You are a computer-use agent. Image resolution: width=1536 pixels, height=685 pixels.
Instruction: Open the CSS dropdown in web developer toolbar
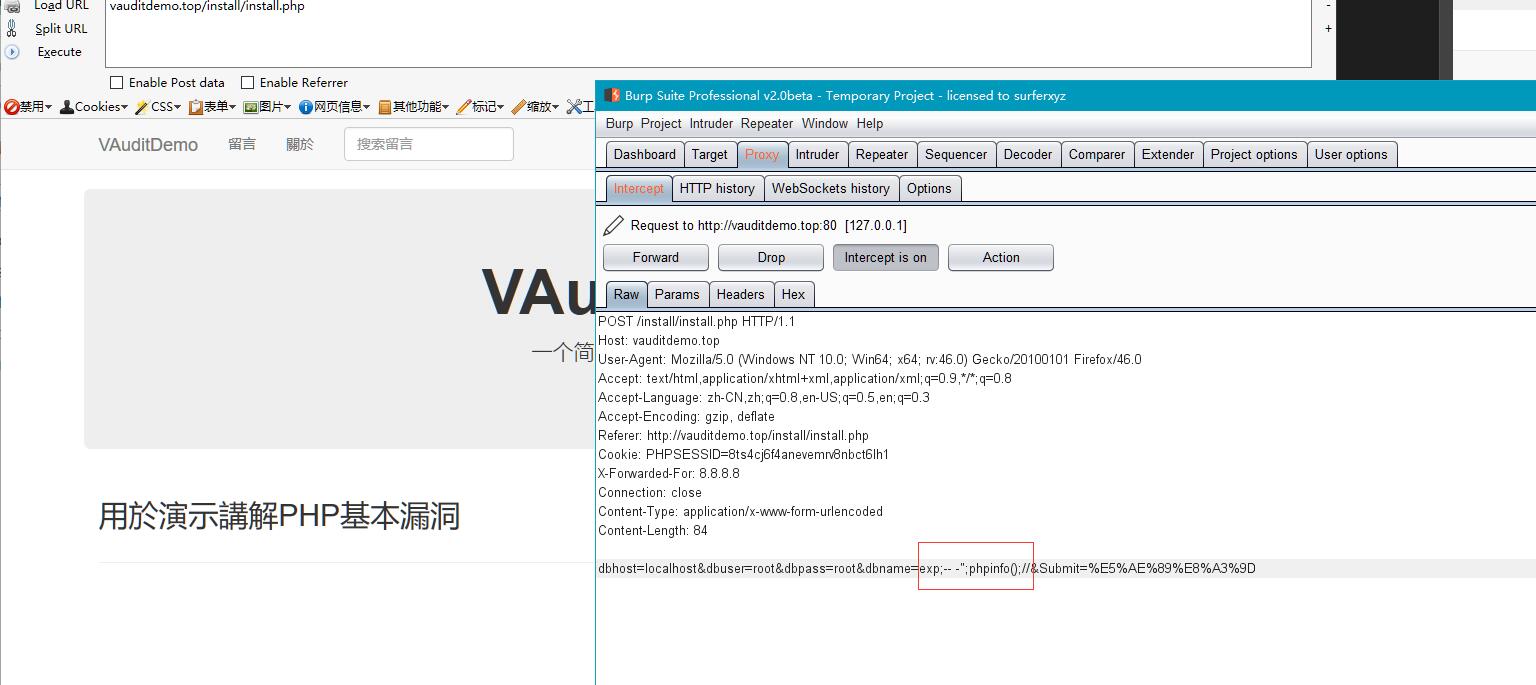(158, 107)
